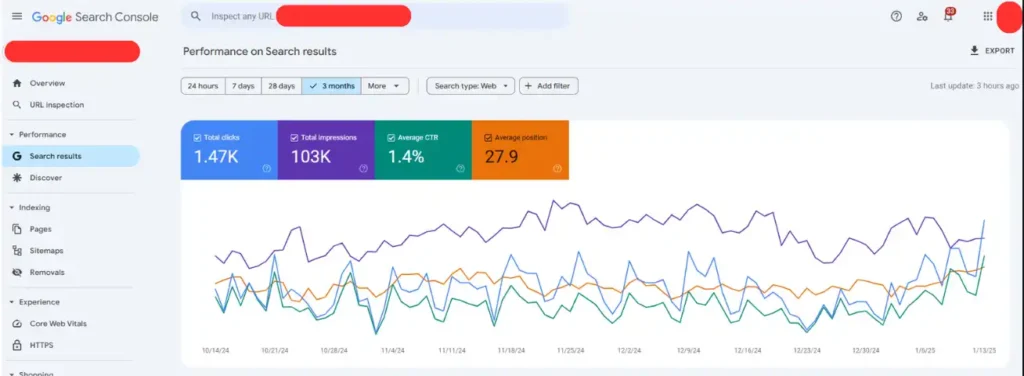Click the help icon on Total clicks card

[x=266, y=168]
